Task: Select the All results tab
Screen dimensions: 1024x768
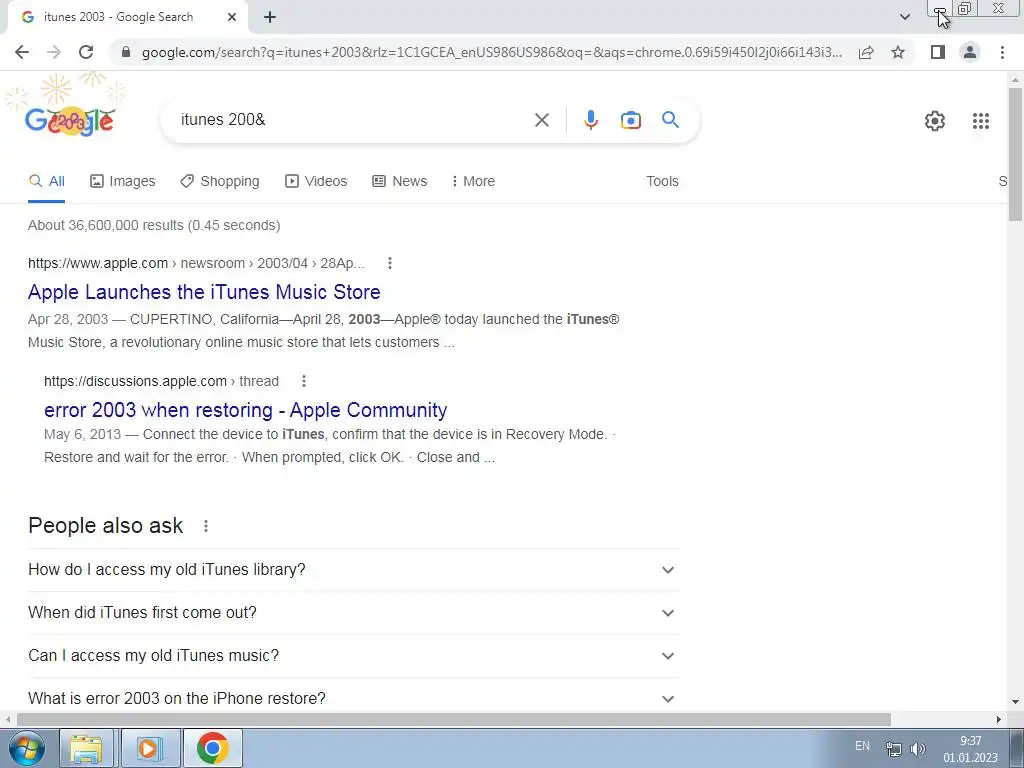Action: click(x=46, y=182)
